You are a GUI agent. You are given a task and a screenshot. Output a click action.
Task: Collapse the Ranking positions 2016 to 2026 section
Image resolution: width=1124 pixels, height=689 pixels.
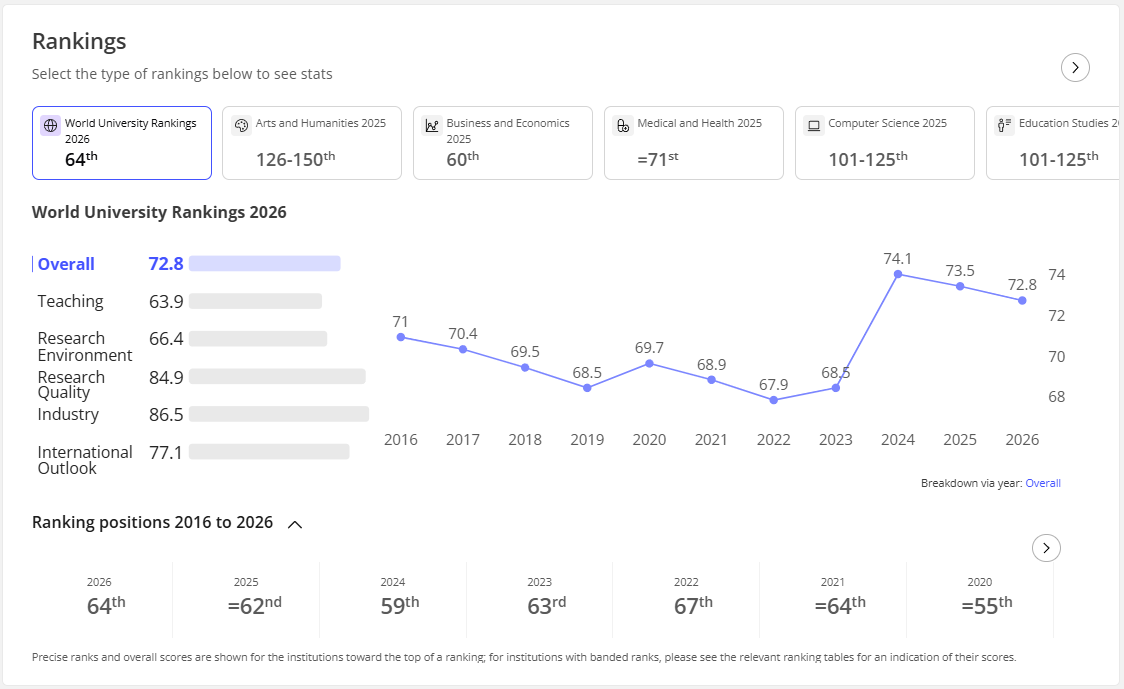pos(295,525)
